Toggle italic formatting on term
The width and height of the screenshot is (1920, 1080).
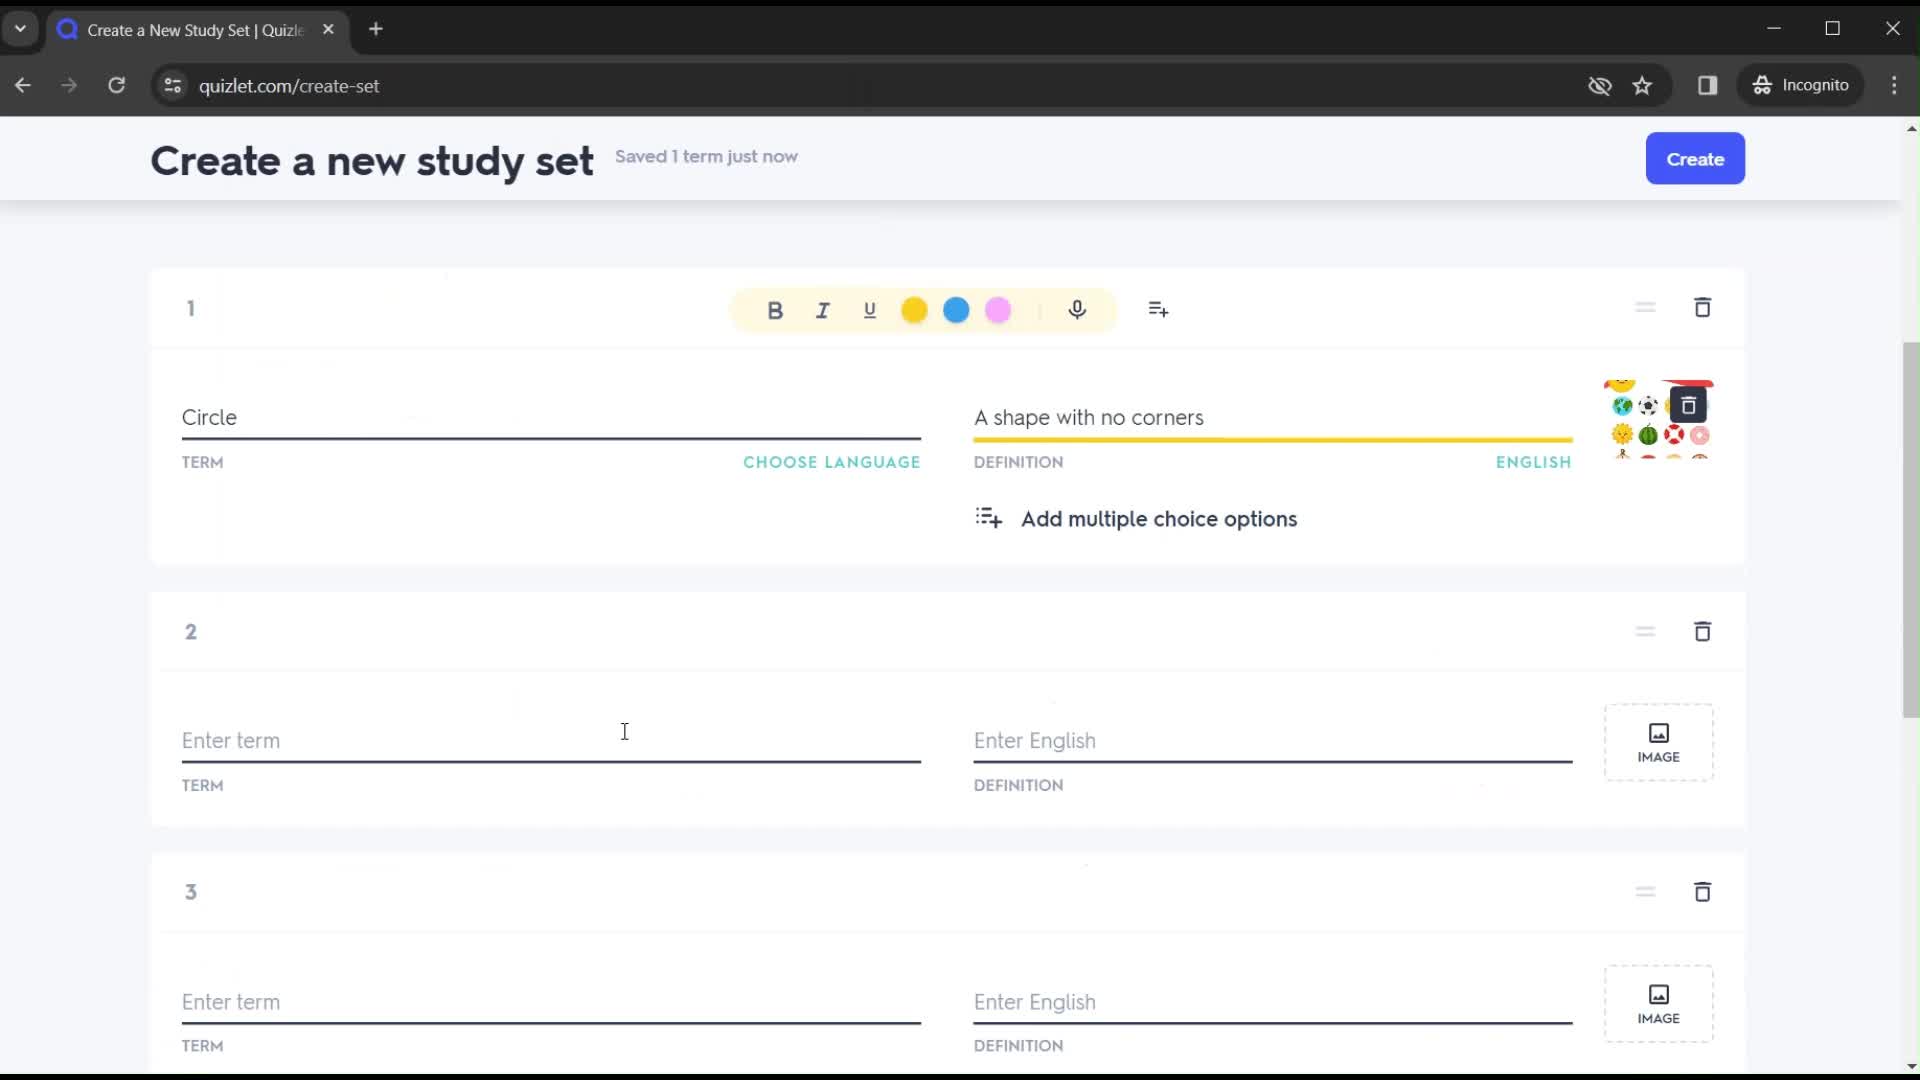tap(822, 309)
